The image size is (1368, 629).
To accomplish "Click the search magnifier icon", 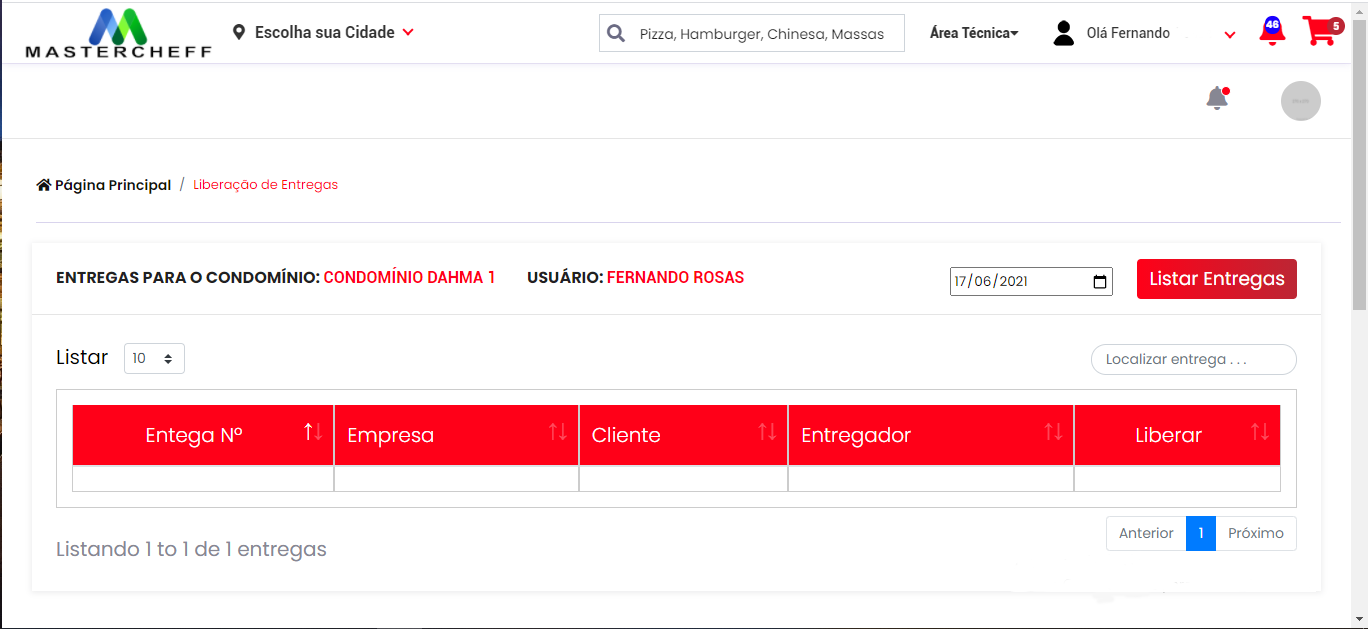I will tap(616, 33).
